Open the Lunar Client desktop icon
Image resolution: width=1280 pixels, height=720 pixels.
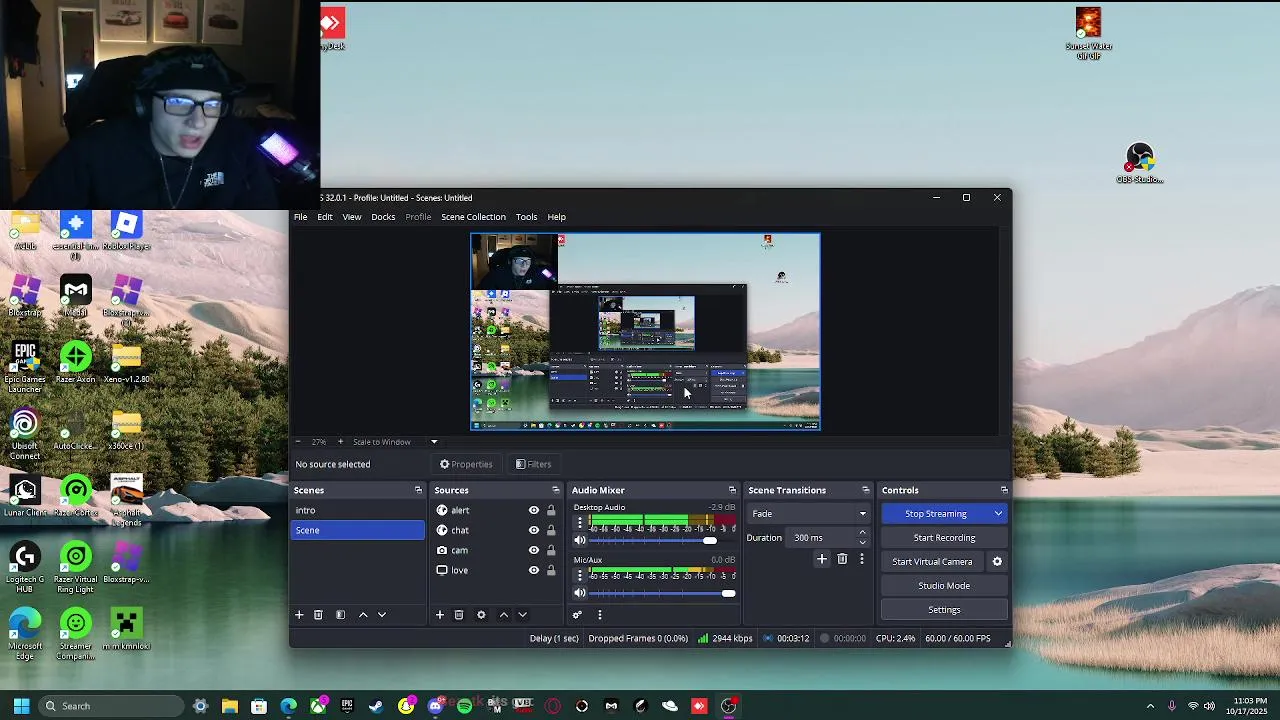[25, 497]
